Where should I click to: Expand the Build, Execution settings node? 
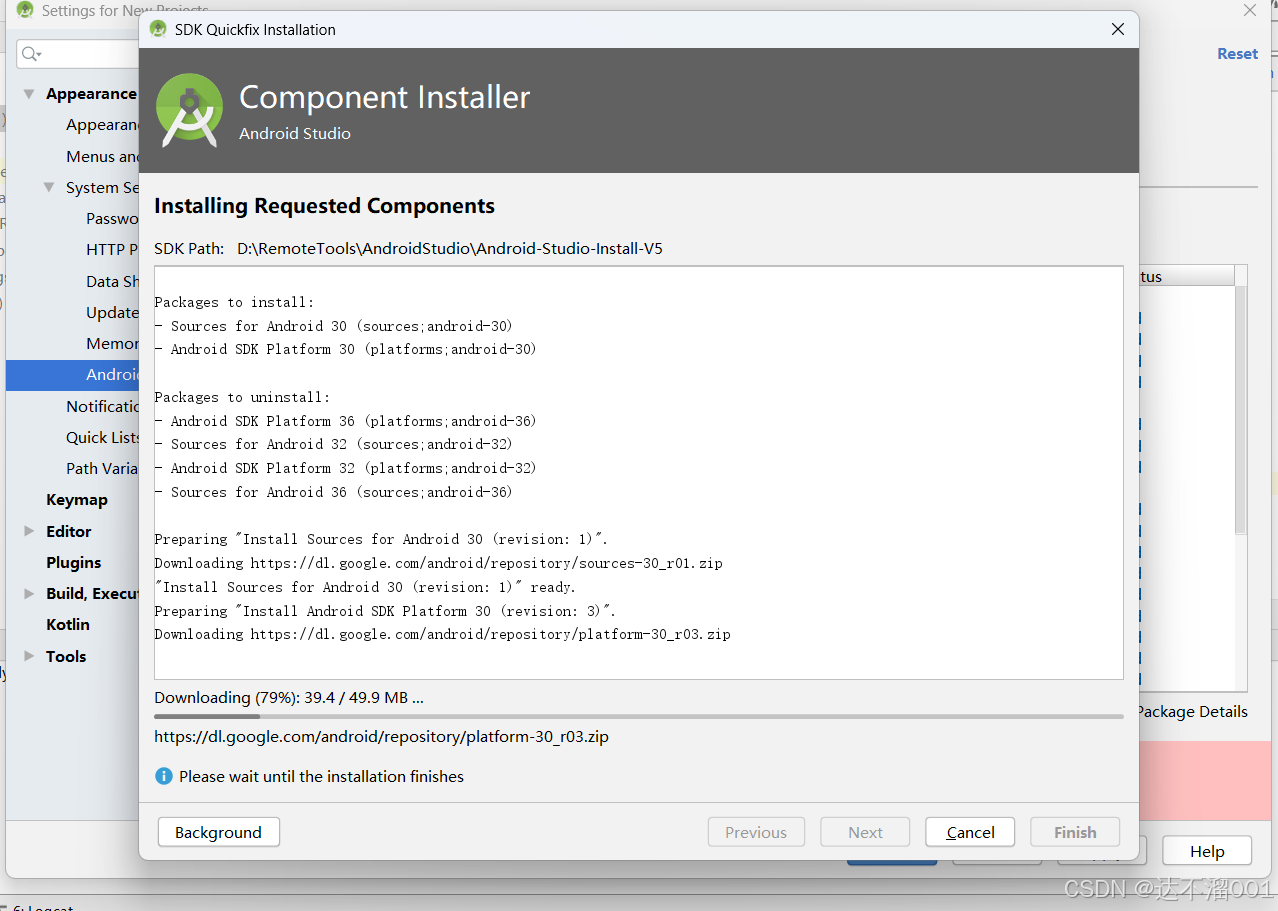[x=29, y=593]
